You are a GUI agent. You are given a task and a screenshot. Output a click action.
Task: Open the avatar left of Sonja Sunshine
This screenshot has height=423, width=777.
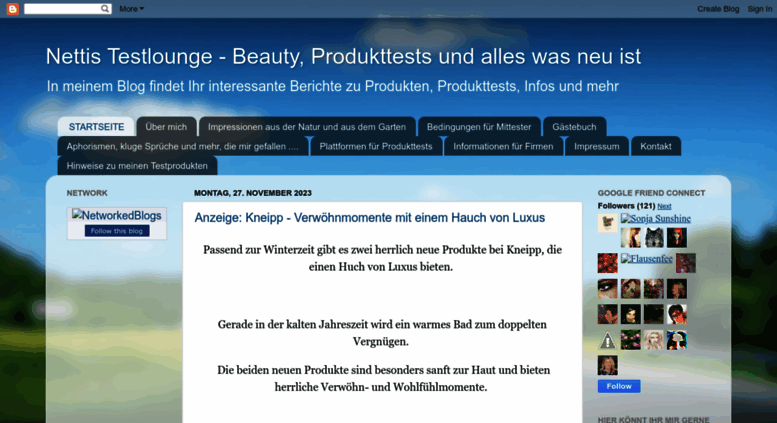click(608, 223)
